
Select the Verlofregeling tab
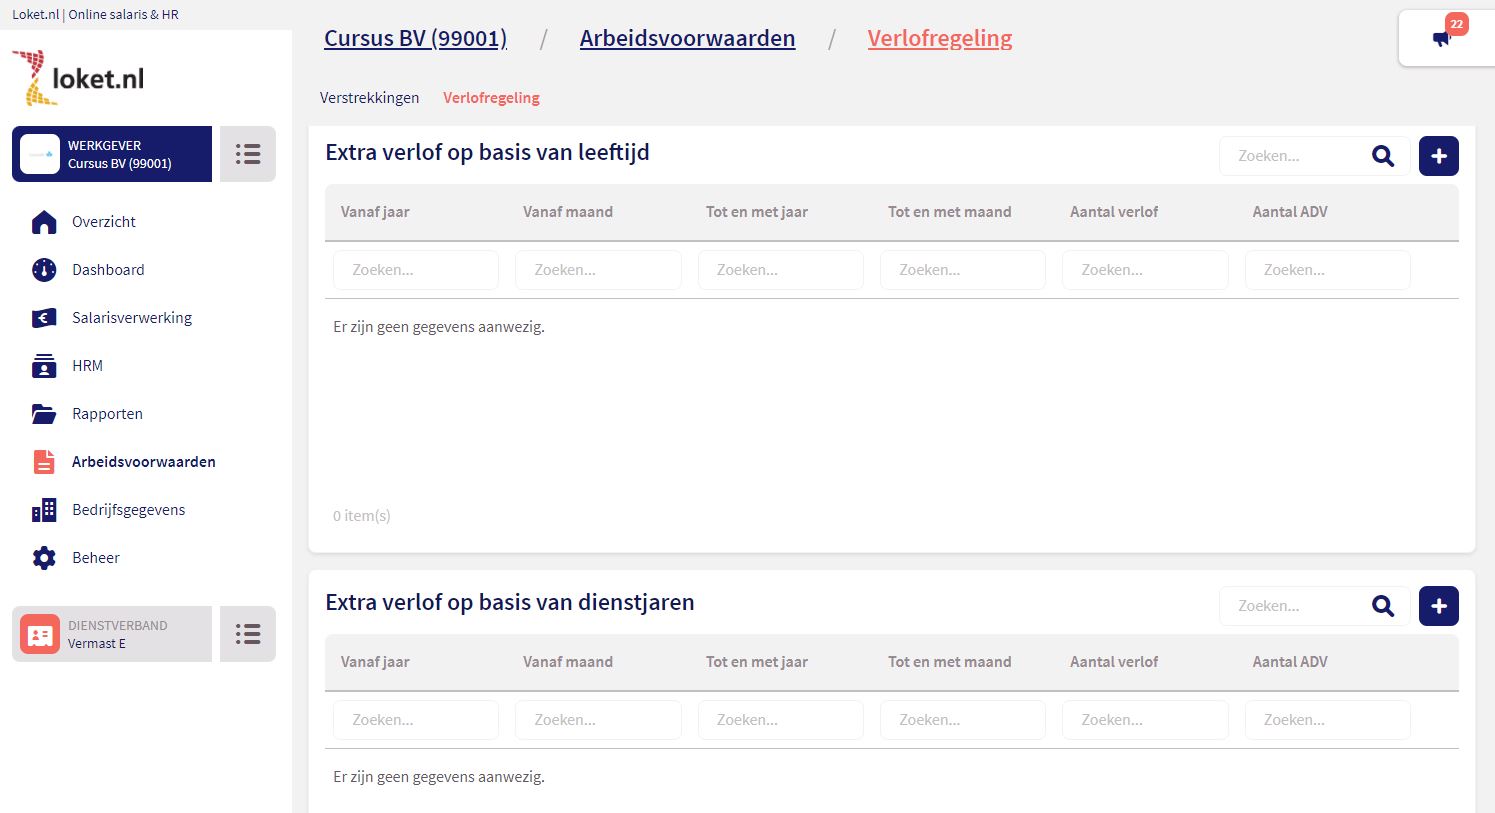(x=491, y=98)
